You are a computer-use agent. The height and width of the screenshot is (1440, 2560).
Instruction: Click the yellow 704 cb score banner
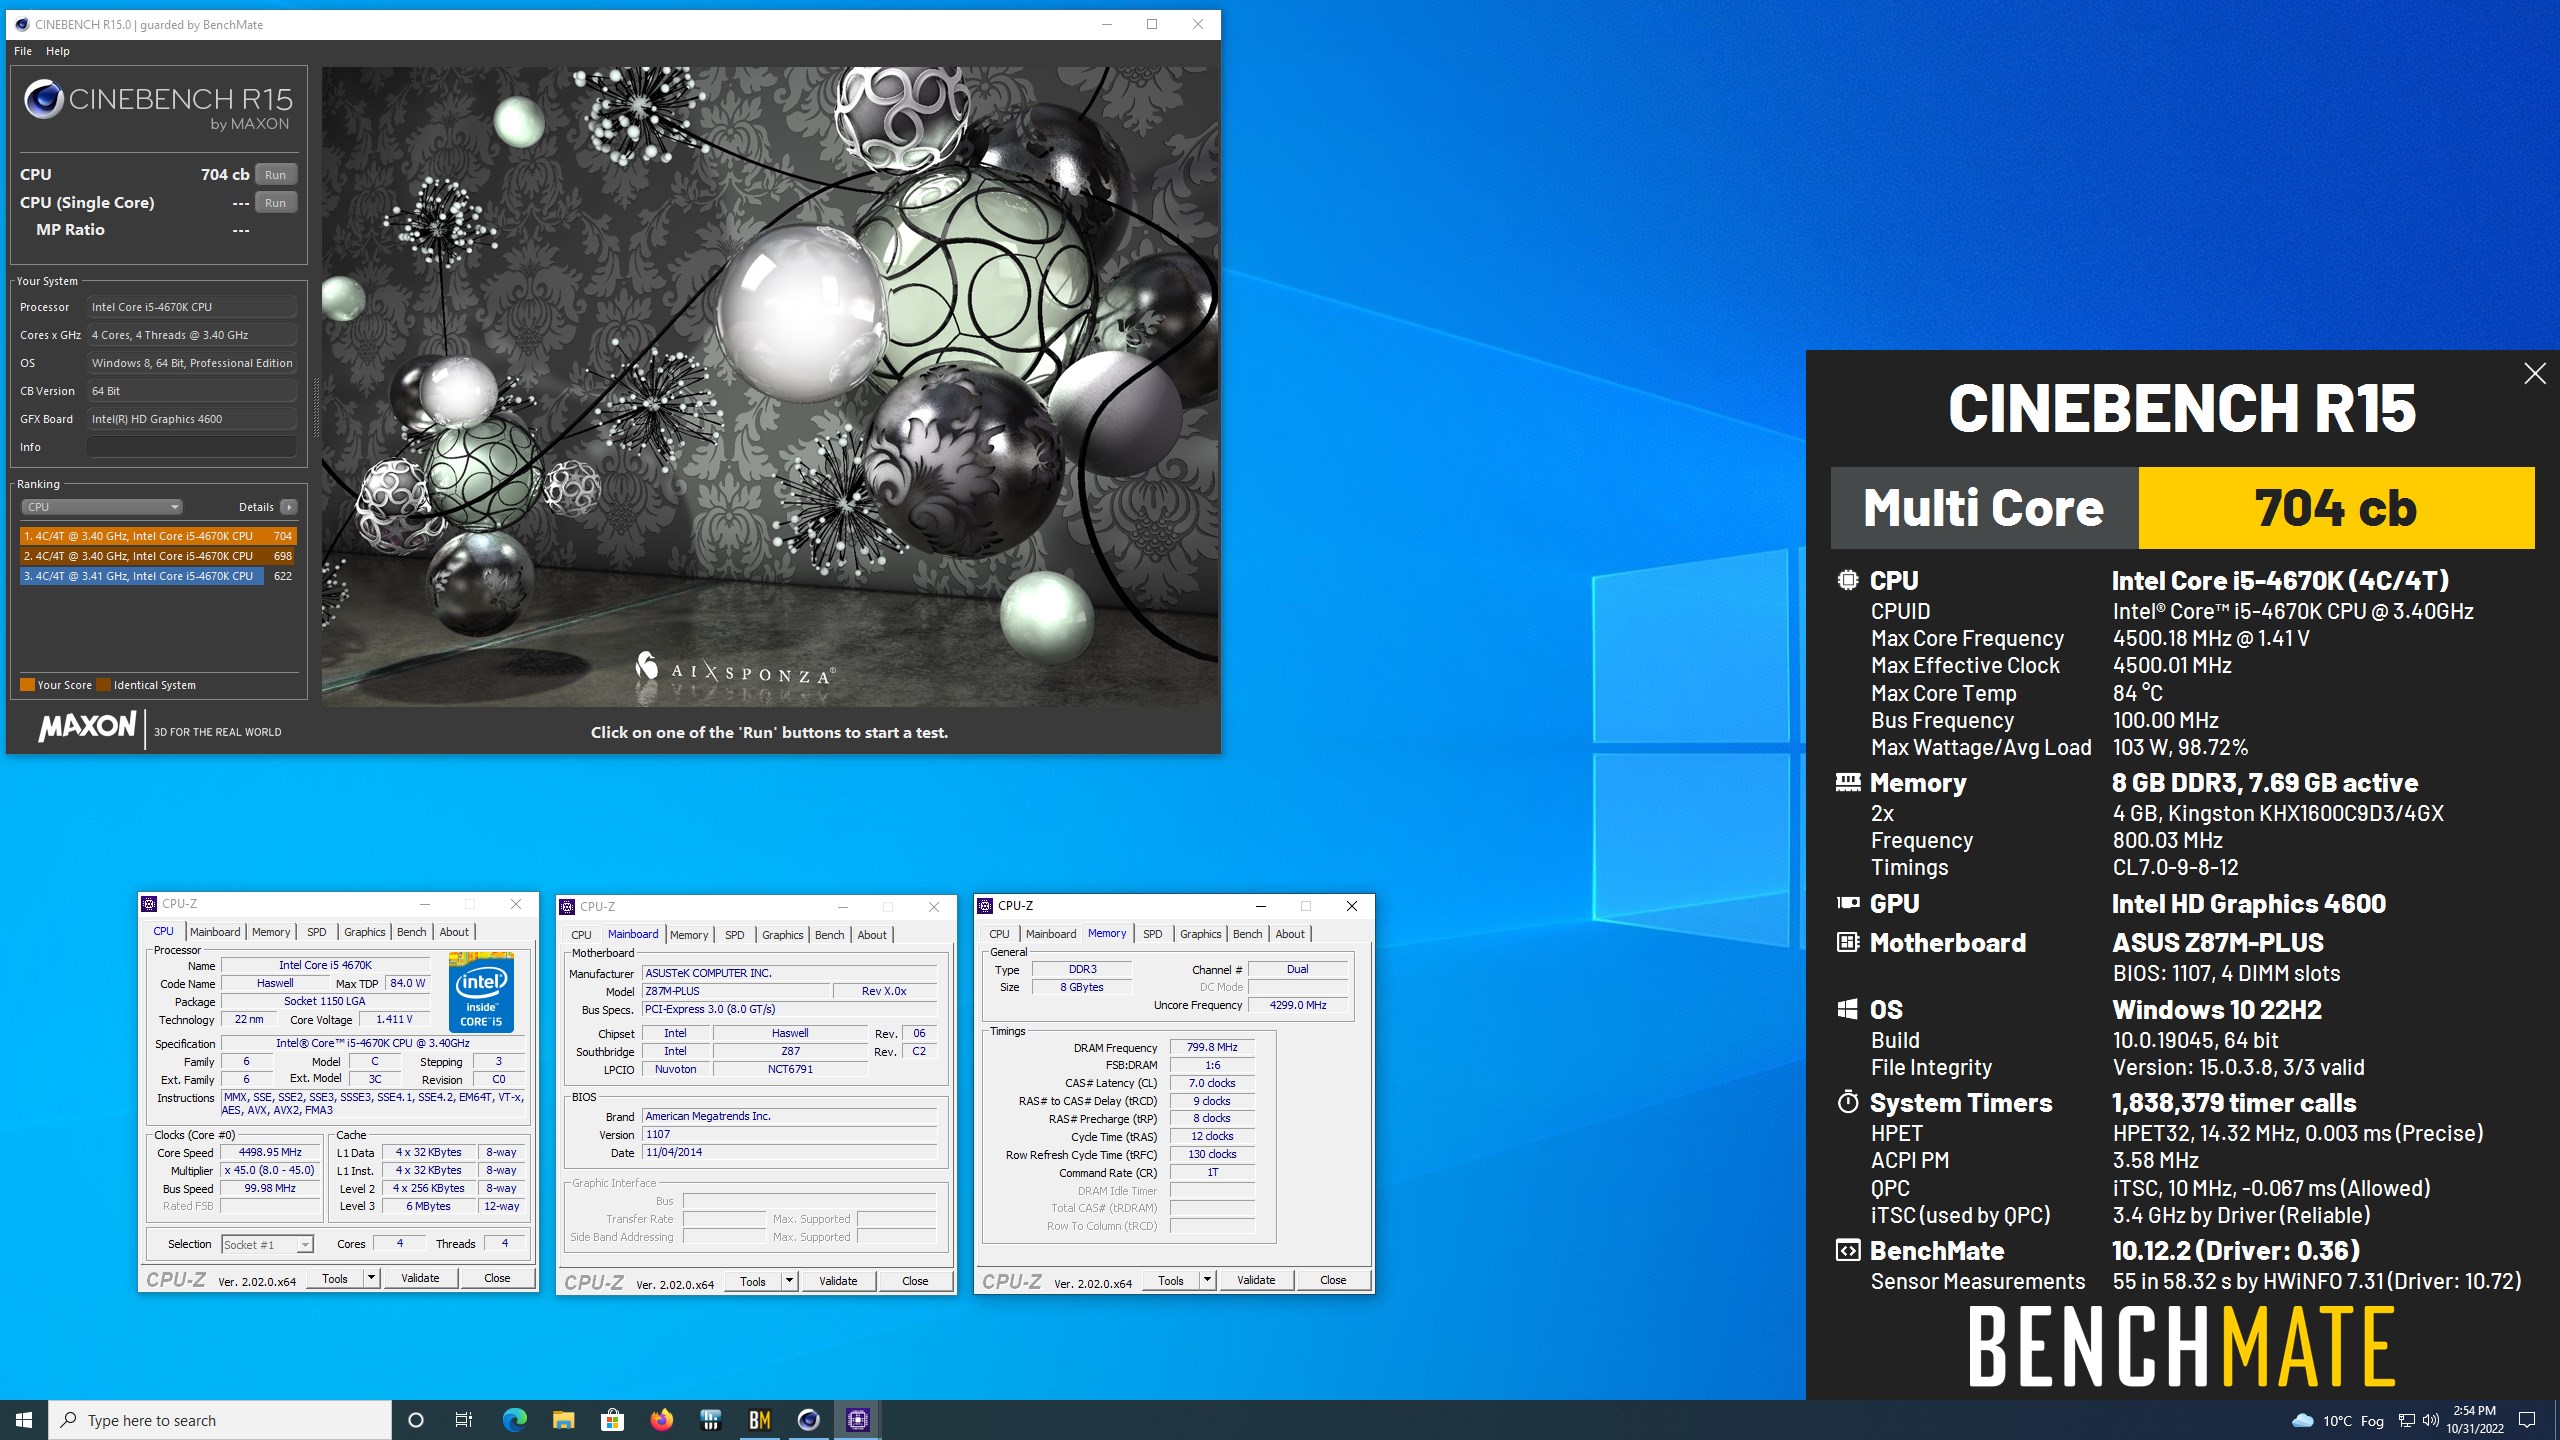(x=2336, y=508)
